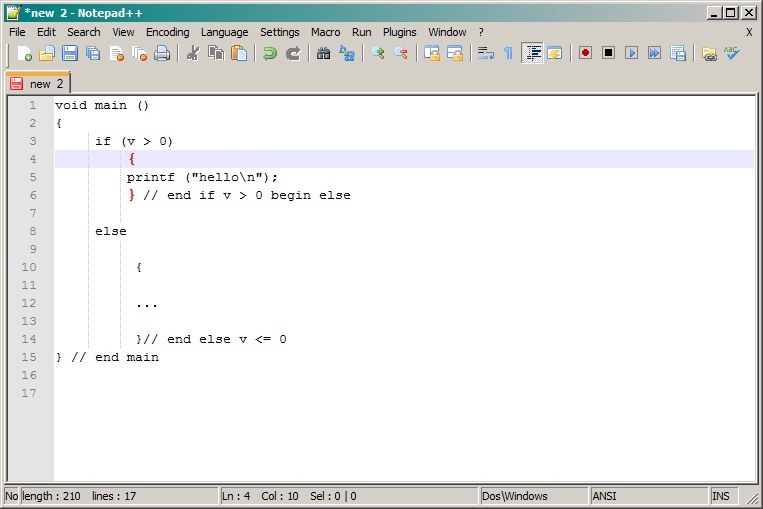Click the printf ("hello\n"); line
The width and height of the screenshot is (763, 509).
pos(202,178)
